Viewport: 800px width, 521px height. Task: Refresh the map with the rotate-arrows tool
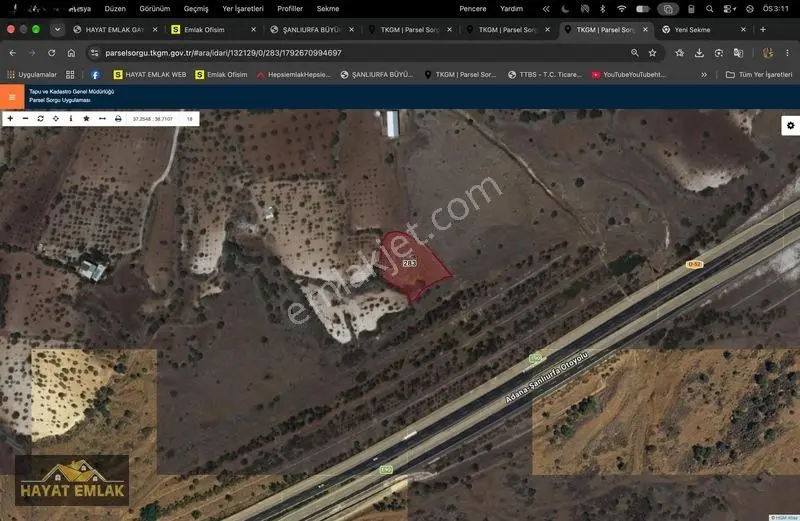40,119
